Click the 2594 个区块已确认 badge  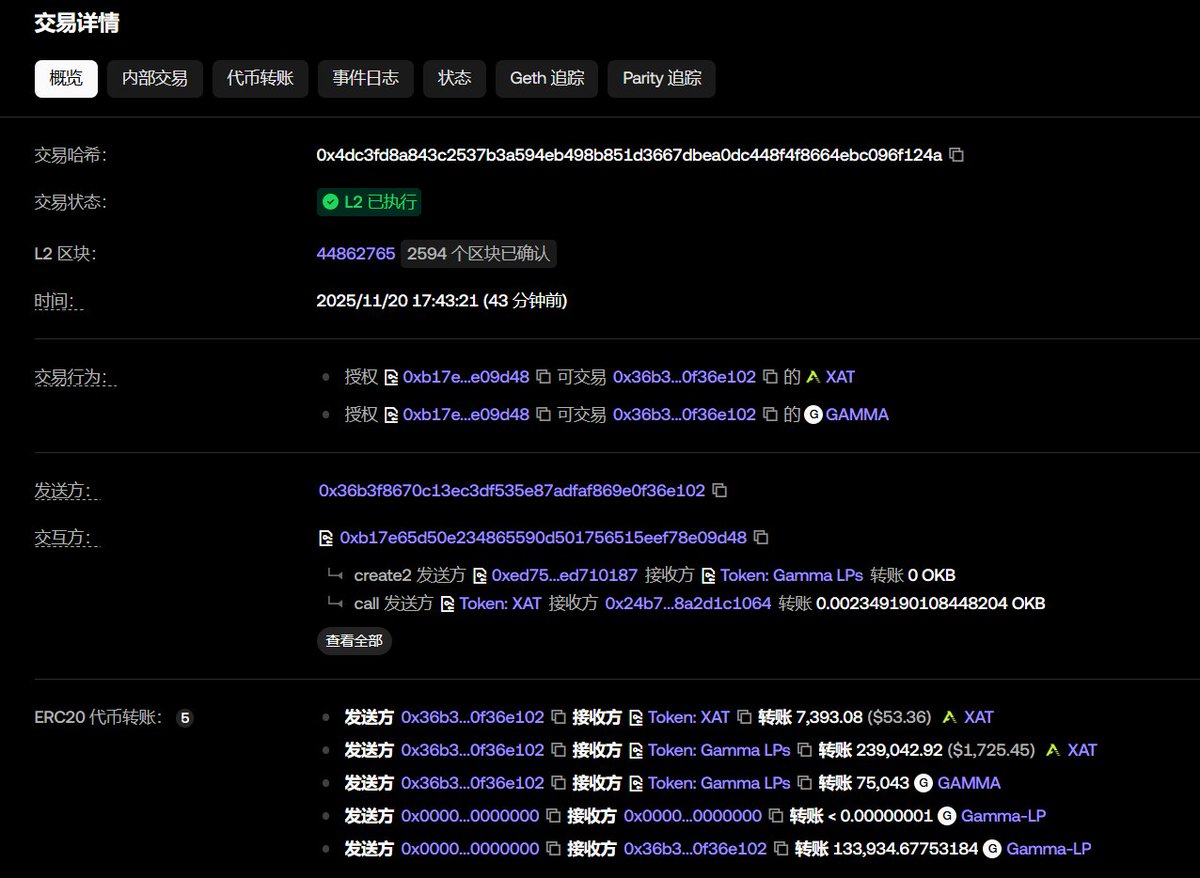click(x=479, y=254)
